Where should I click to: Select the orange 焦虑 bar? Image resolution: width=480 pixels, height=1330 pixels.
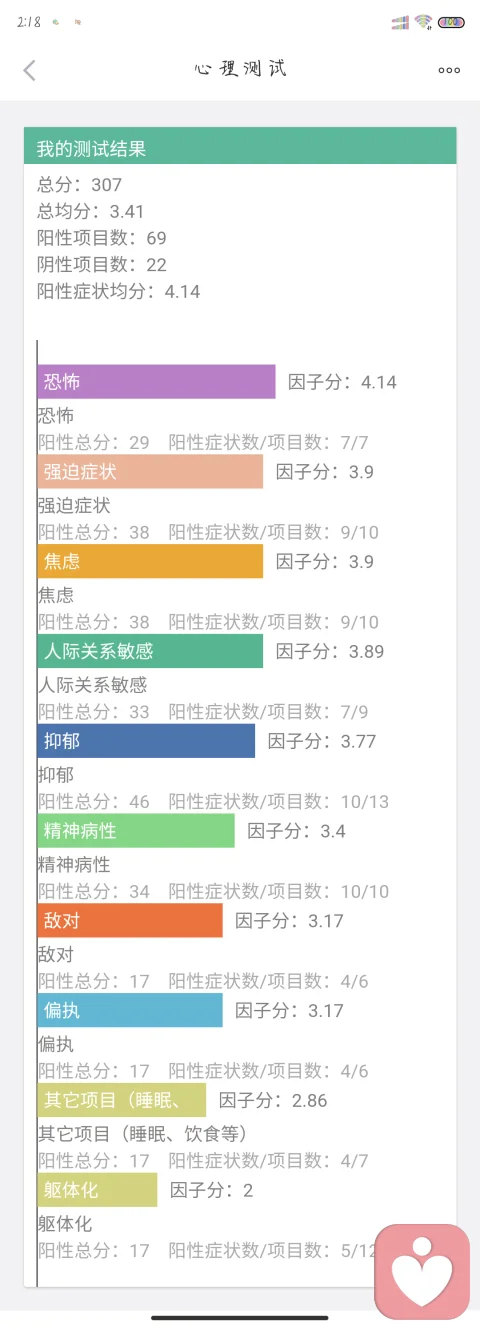(x=150, y=561)
